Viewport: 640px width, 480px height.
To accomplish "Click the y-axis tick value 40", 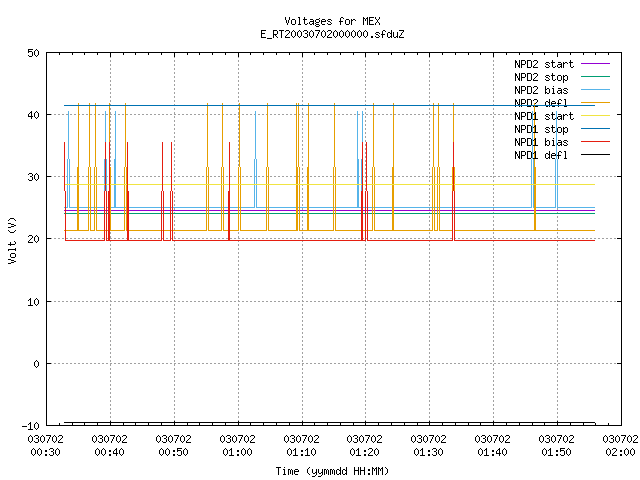I will click(x=33, y=115).
